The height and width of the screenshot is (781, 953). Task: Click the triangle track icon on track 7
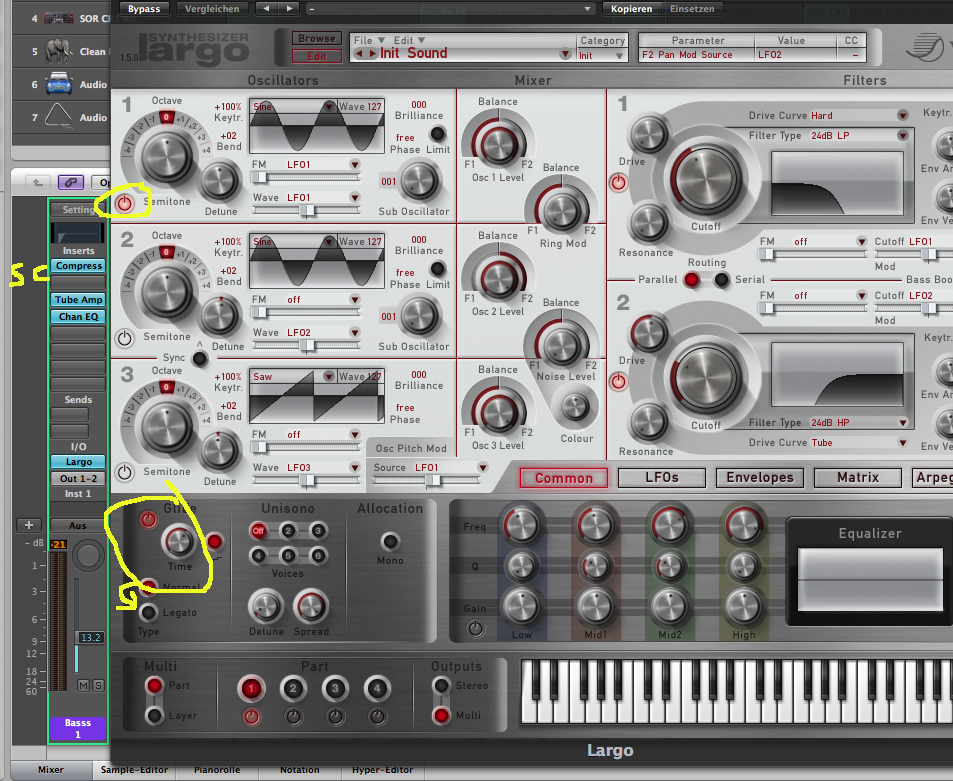(58, 117)
